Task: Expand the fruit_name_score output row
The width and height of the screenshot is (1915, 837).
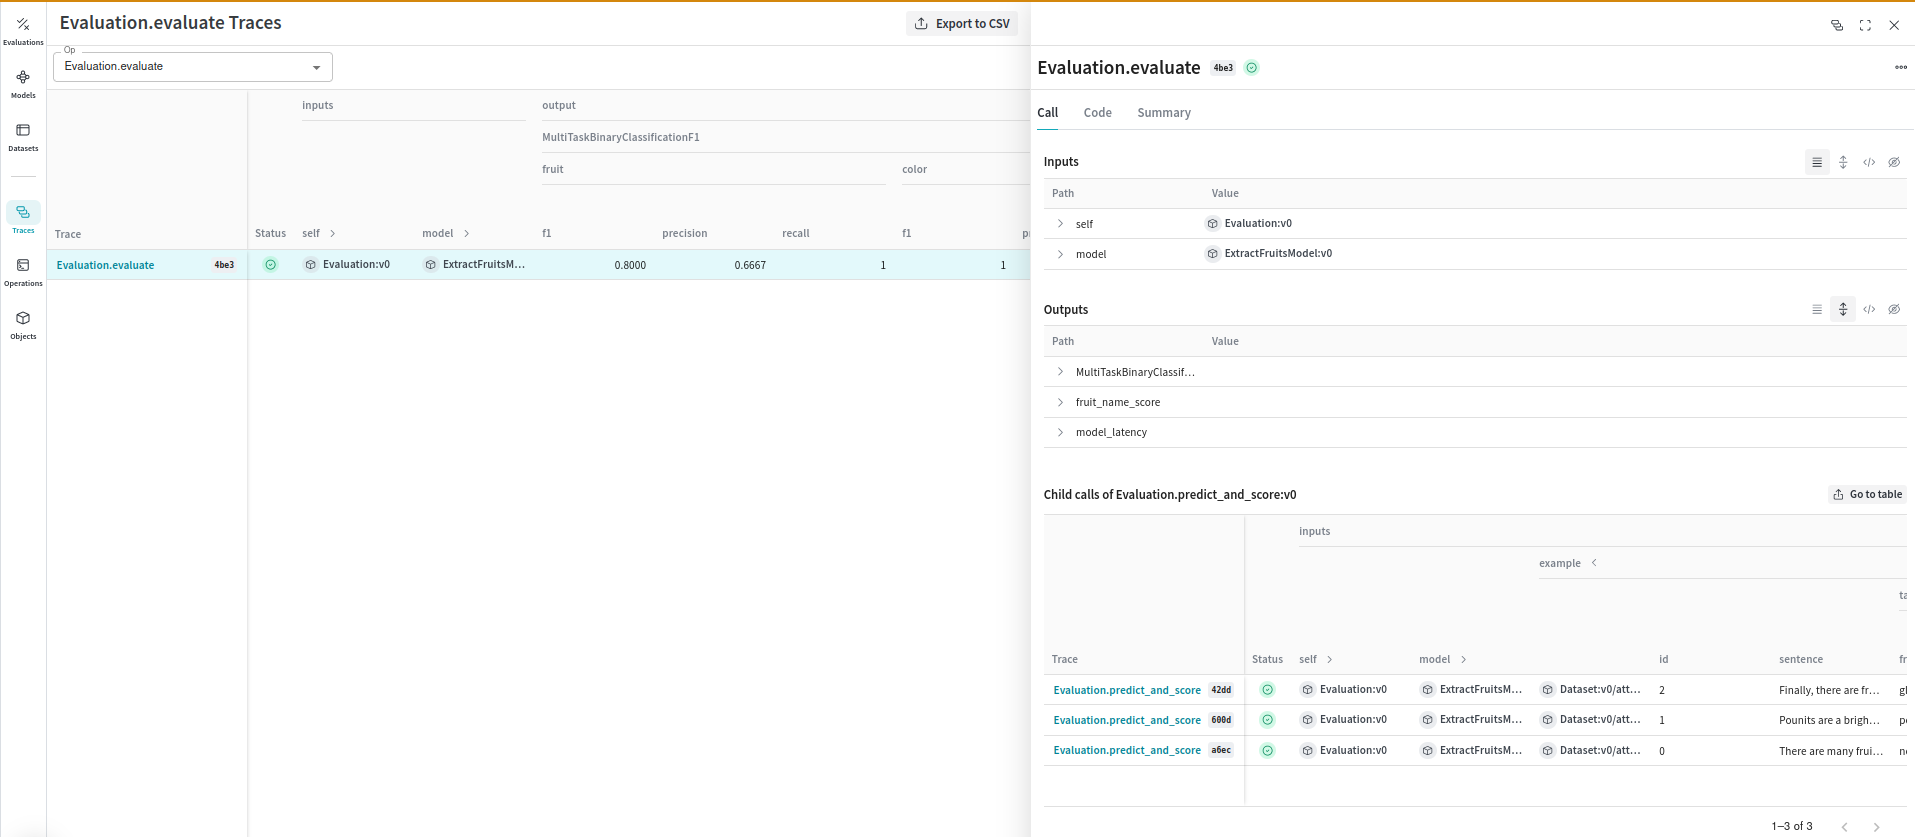Action: pyautogui.click(x=1061, y=402)
